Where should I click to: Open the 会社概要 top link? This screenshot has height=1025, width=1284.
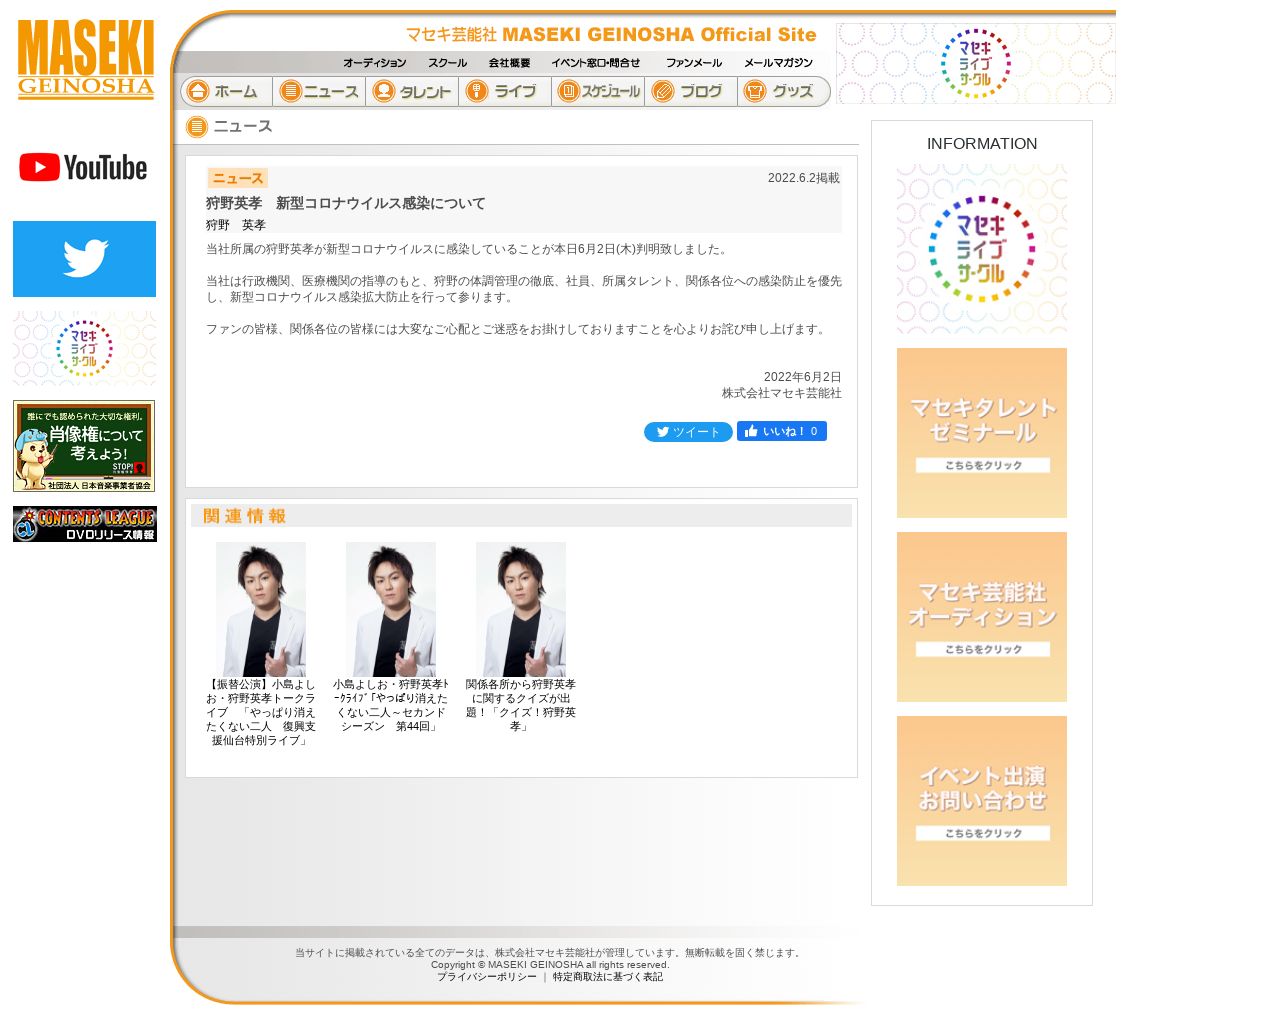(x=509, y=63)
